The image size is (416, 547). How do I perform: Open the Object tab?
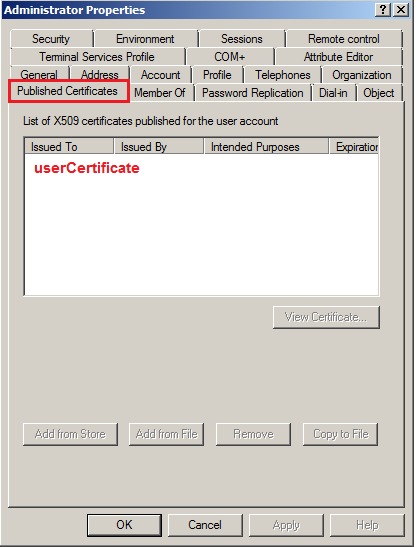tap(379, 92)
